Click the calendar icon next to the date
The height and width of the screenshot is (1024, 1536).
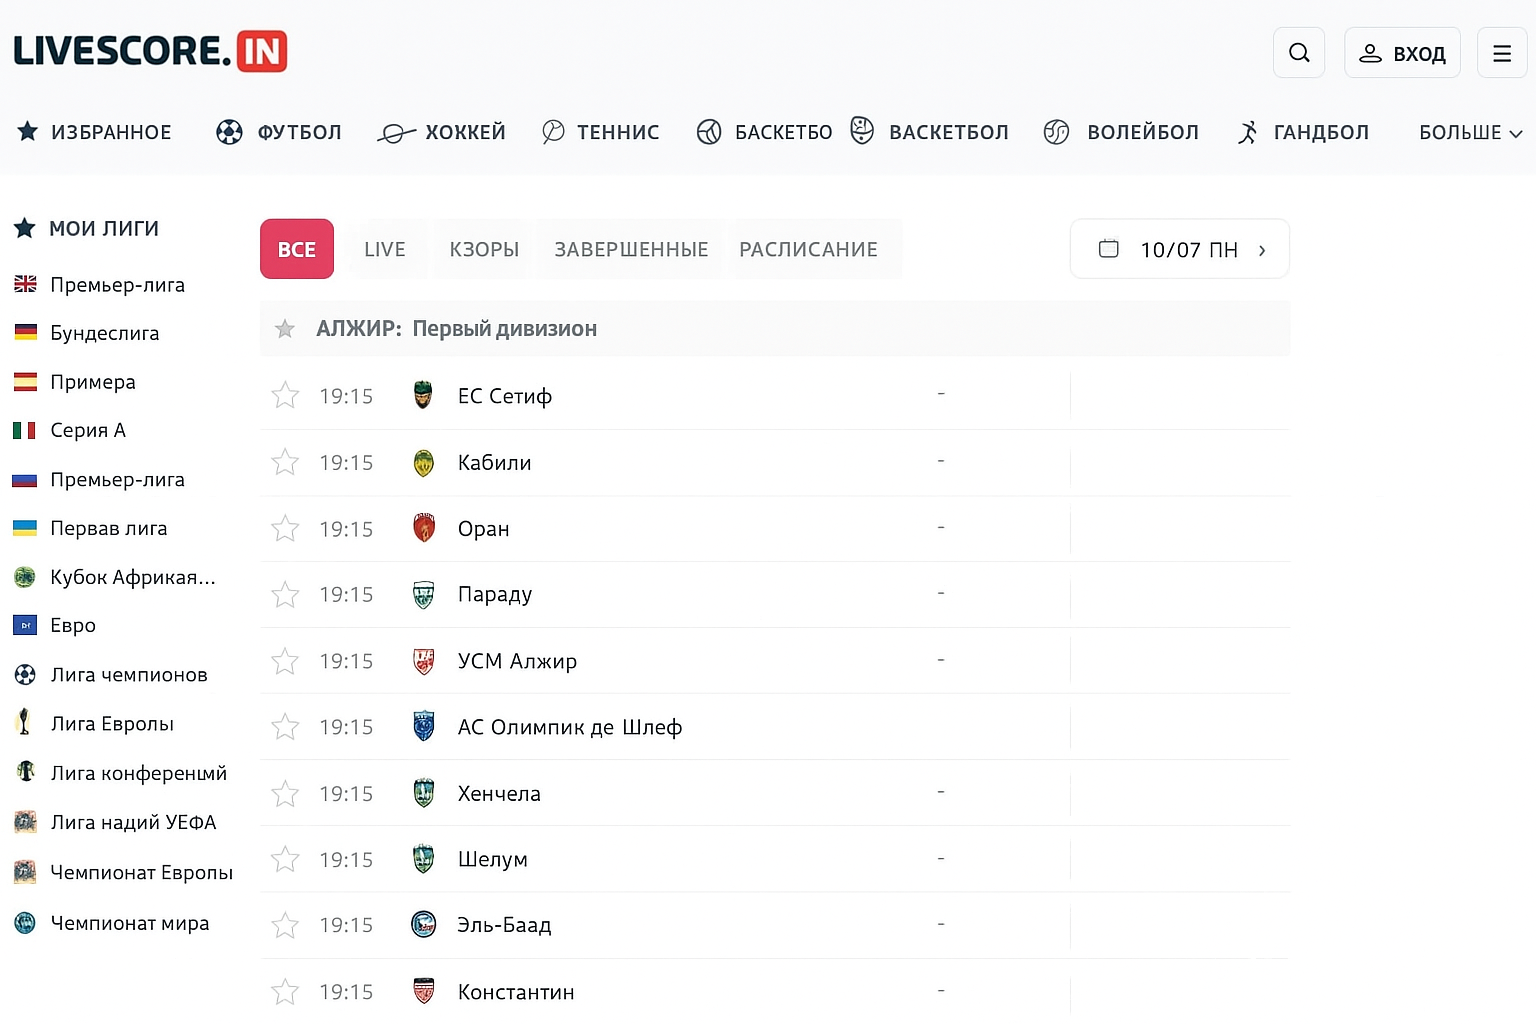(1108, 249)
